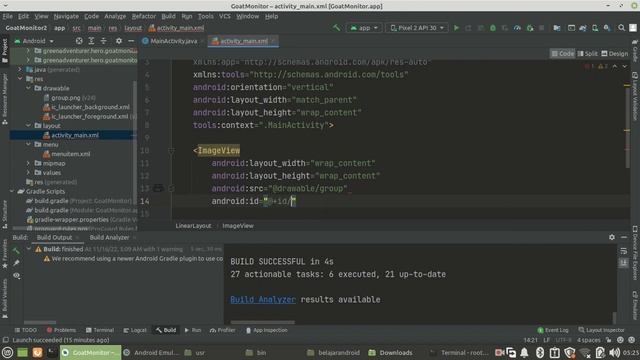
Task: Expand the mipmap folder
Action: pos(29,163)
